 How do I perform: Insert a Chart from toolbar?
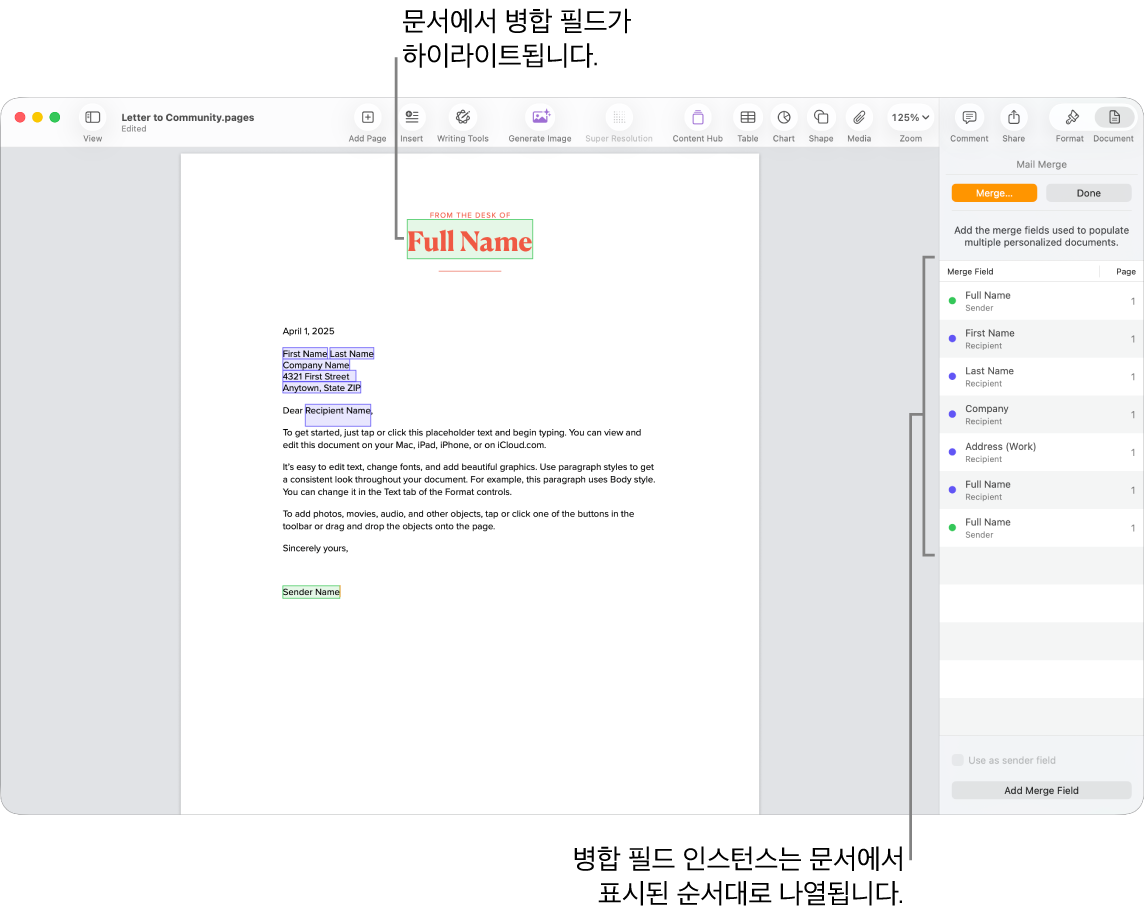(784, 117)
